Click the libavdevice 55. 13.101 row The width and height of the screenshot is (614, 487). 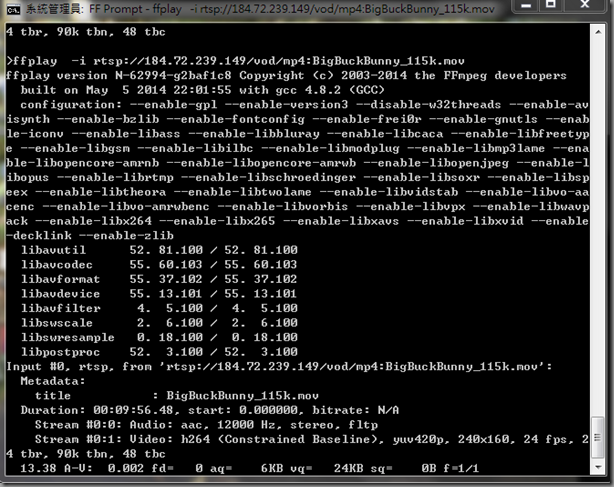point(159,294)
